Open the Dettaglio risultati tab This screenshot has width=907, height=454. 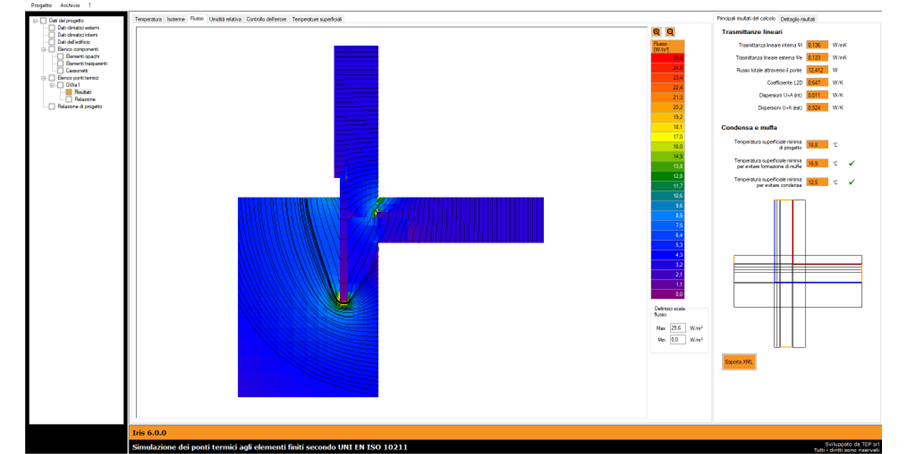[804, 19]
